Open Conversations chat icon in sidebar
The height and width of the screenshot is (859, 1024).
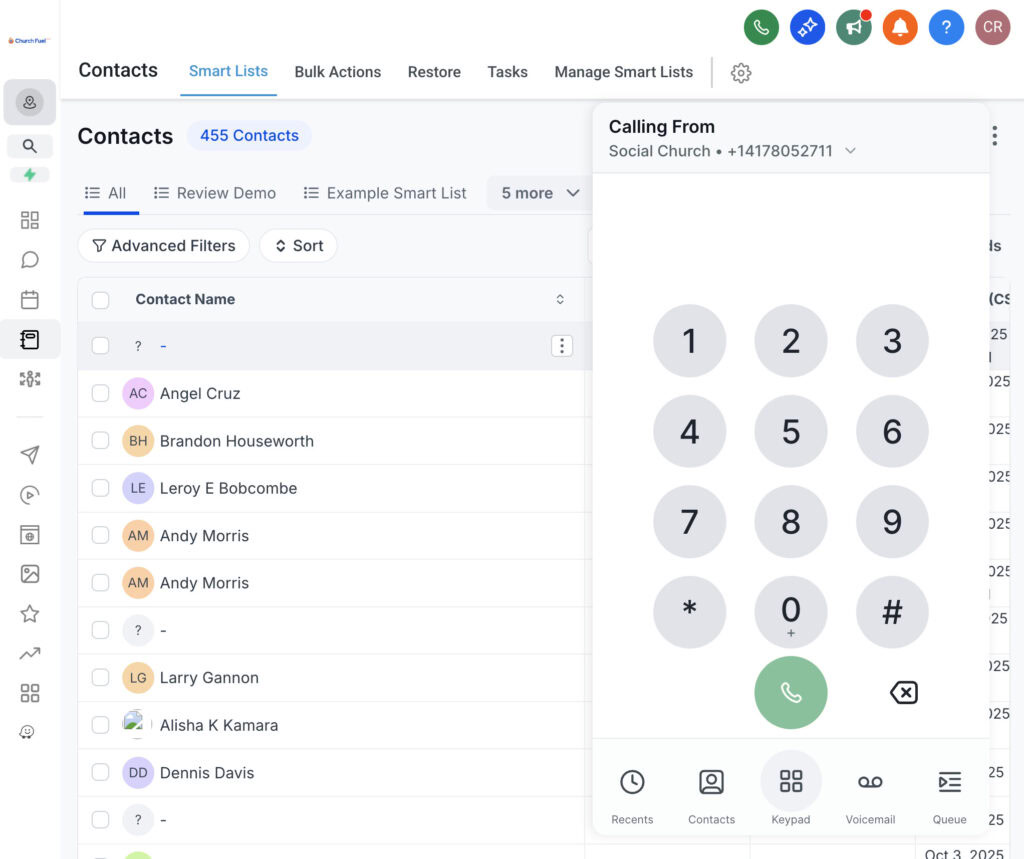tap(30, 260)
